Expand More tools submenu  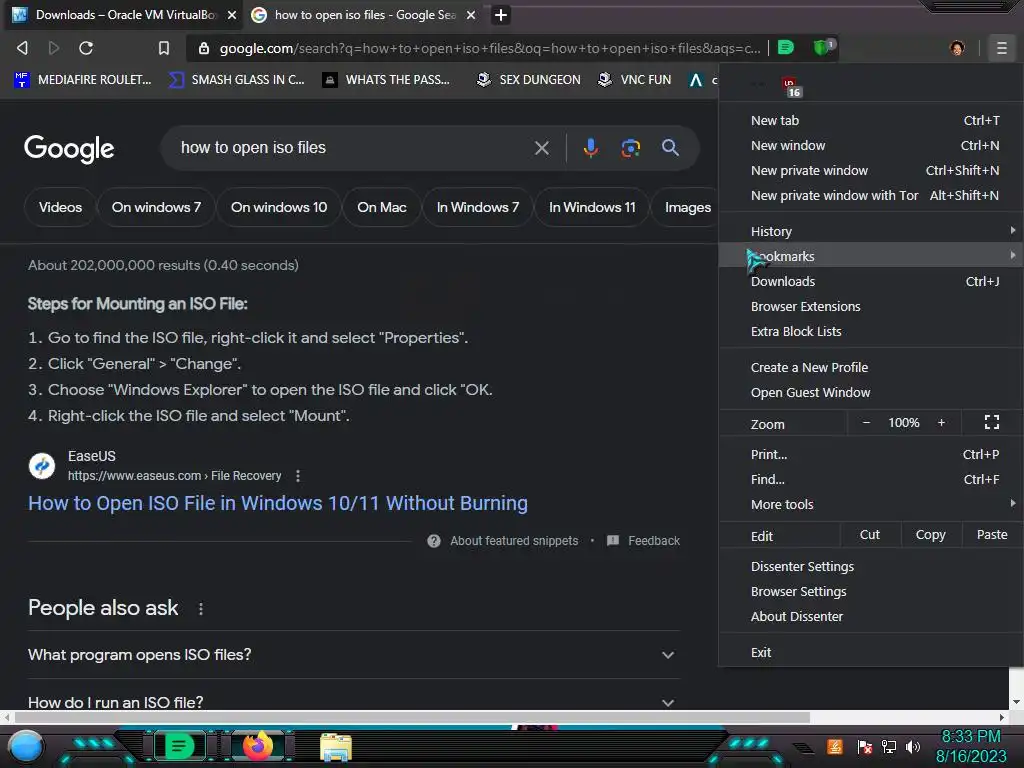tap(871, 504)
